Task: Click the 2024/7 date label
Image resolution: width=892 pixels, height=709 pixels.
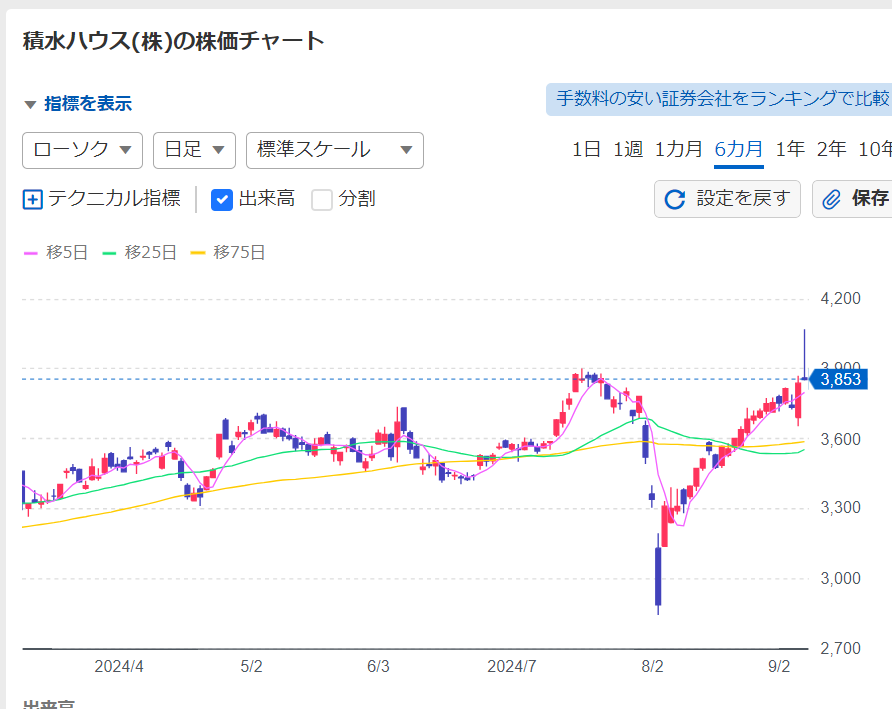Action: pos(511,666)
